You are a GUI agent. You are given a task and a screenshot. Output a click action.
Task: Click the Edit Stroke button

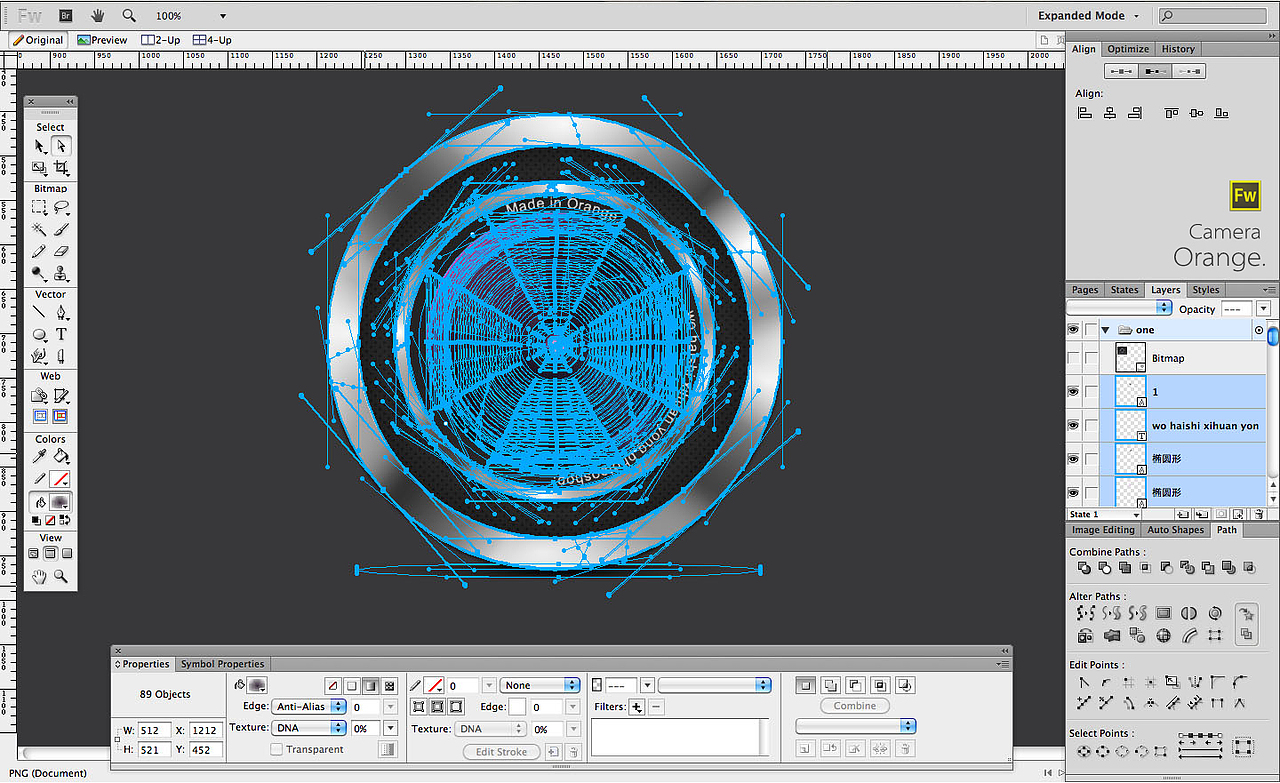tap(500, 752)
